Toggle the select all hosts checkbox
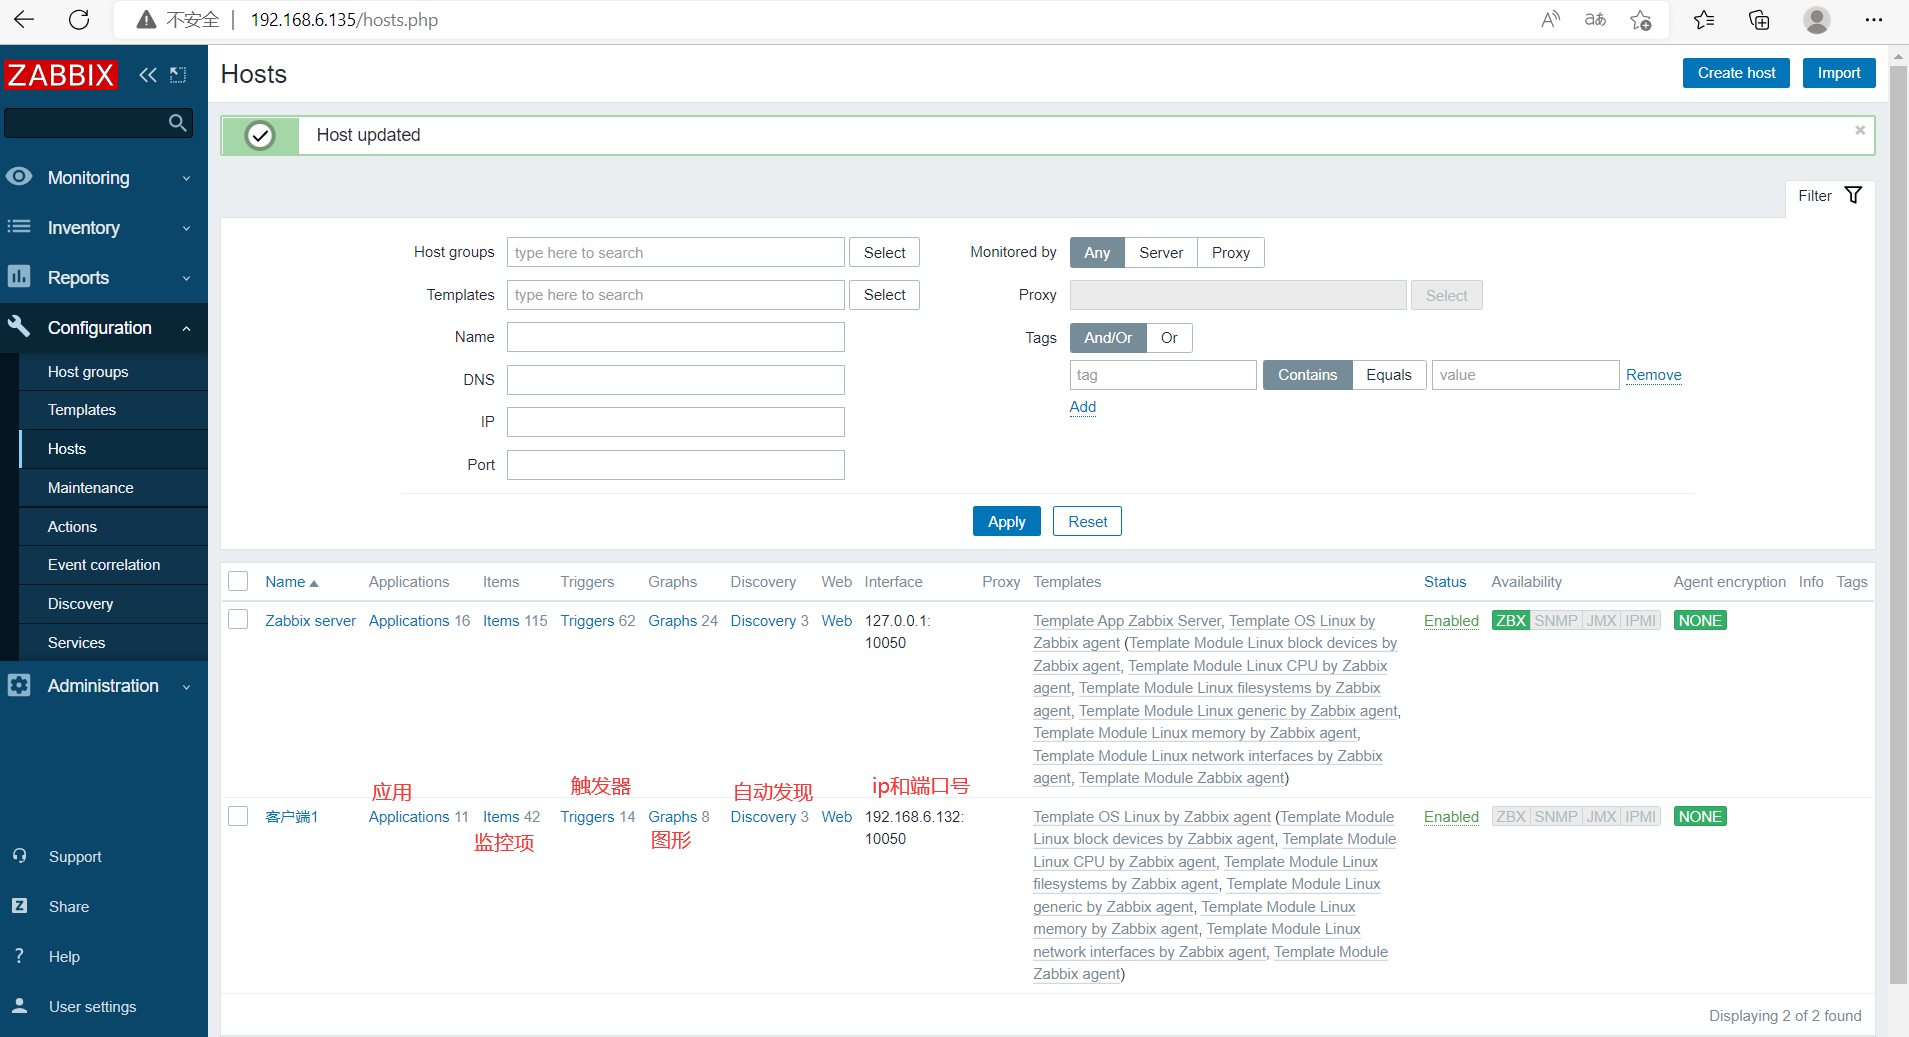This screenshot has height=1037, width=1909. pyautogui.click(x=238, y=581)
